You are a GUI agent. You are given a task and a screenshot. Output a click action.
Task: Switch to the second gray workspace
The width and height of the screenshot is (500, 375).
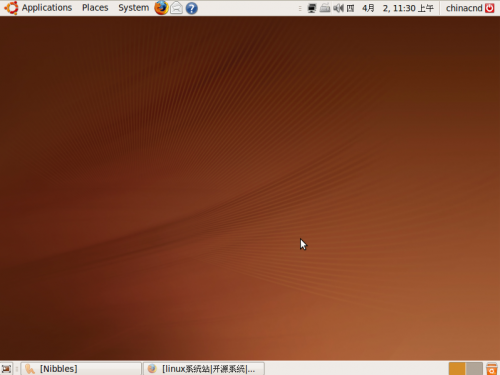(474, 369)
